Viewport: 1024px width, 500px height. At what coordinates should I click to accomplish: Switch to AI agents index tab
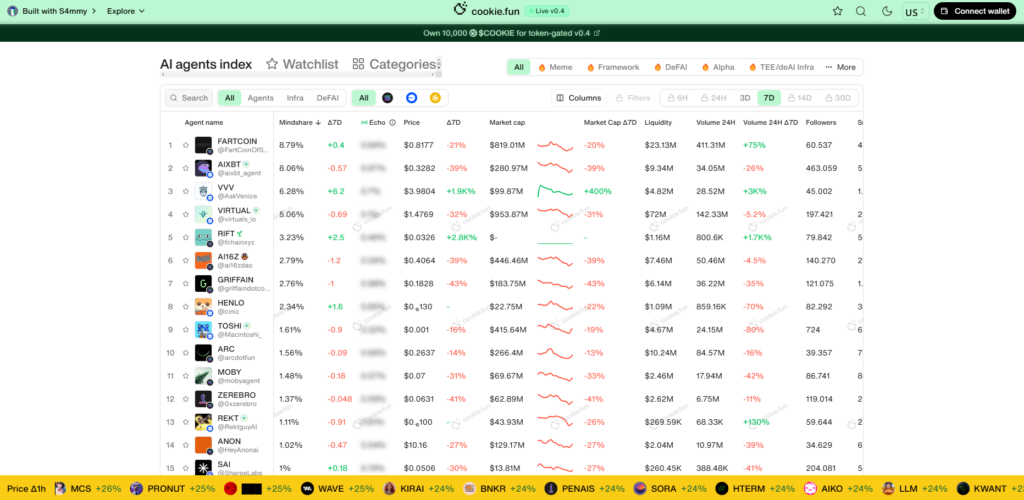click(206, 64)
